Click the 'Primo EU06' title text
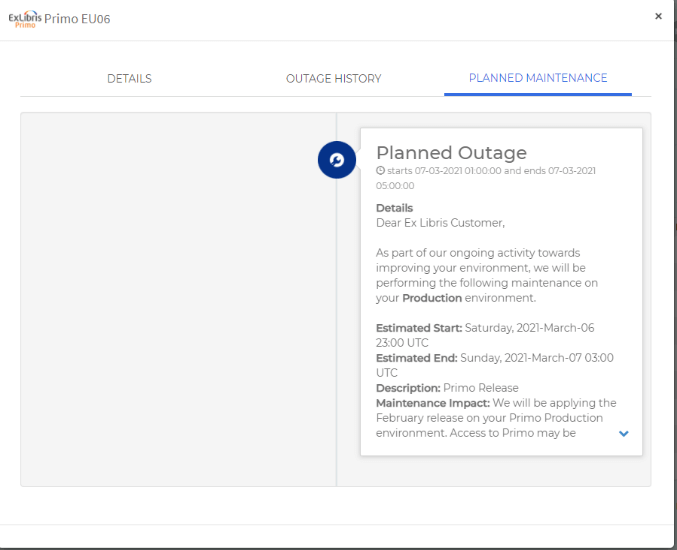 (x=77, y=19)
